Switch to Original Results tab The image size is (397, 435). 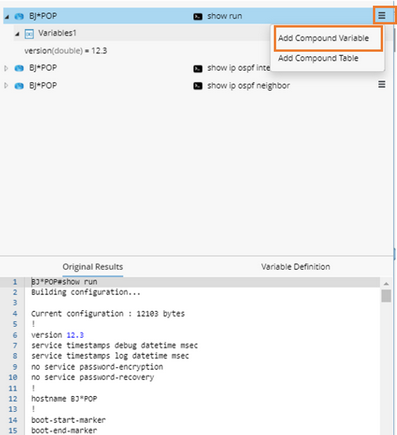coord(93,267)
